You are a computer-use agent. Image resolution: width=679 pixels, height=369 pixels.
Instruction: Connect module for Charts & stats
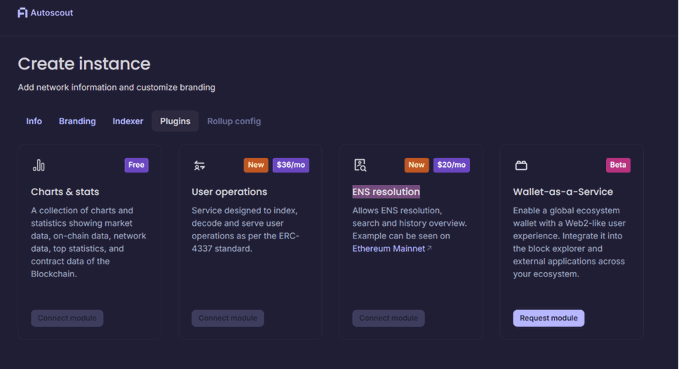[x=67, y=318]
